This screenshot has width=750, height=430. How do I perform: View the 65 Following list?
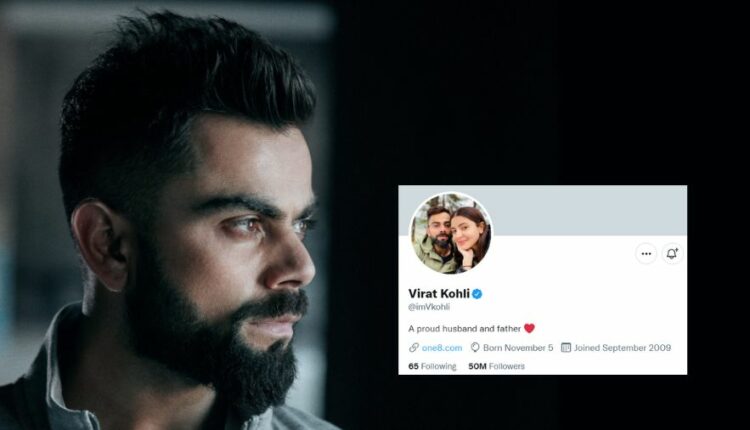pyautogui.click(x=432, y=366)
